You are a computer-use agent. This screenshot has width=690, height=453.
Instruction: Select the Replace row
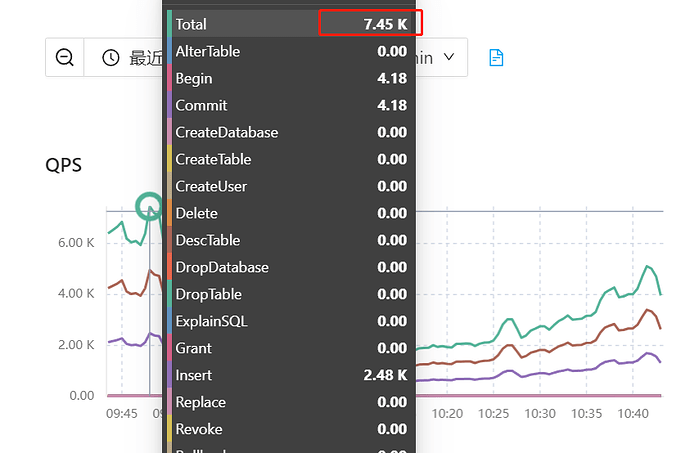(291, 402)
